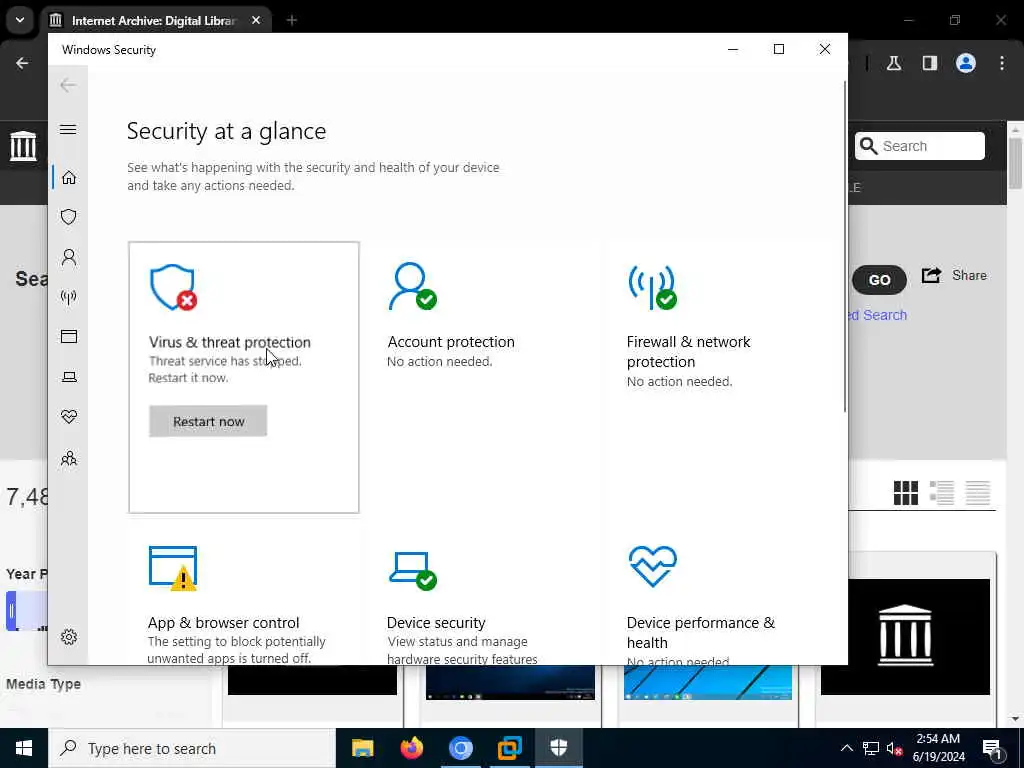The height and width of the screenshot is (768, 1024).
Task: Open the Firewall & network protection heading
Action: (x=688, y=351)
